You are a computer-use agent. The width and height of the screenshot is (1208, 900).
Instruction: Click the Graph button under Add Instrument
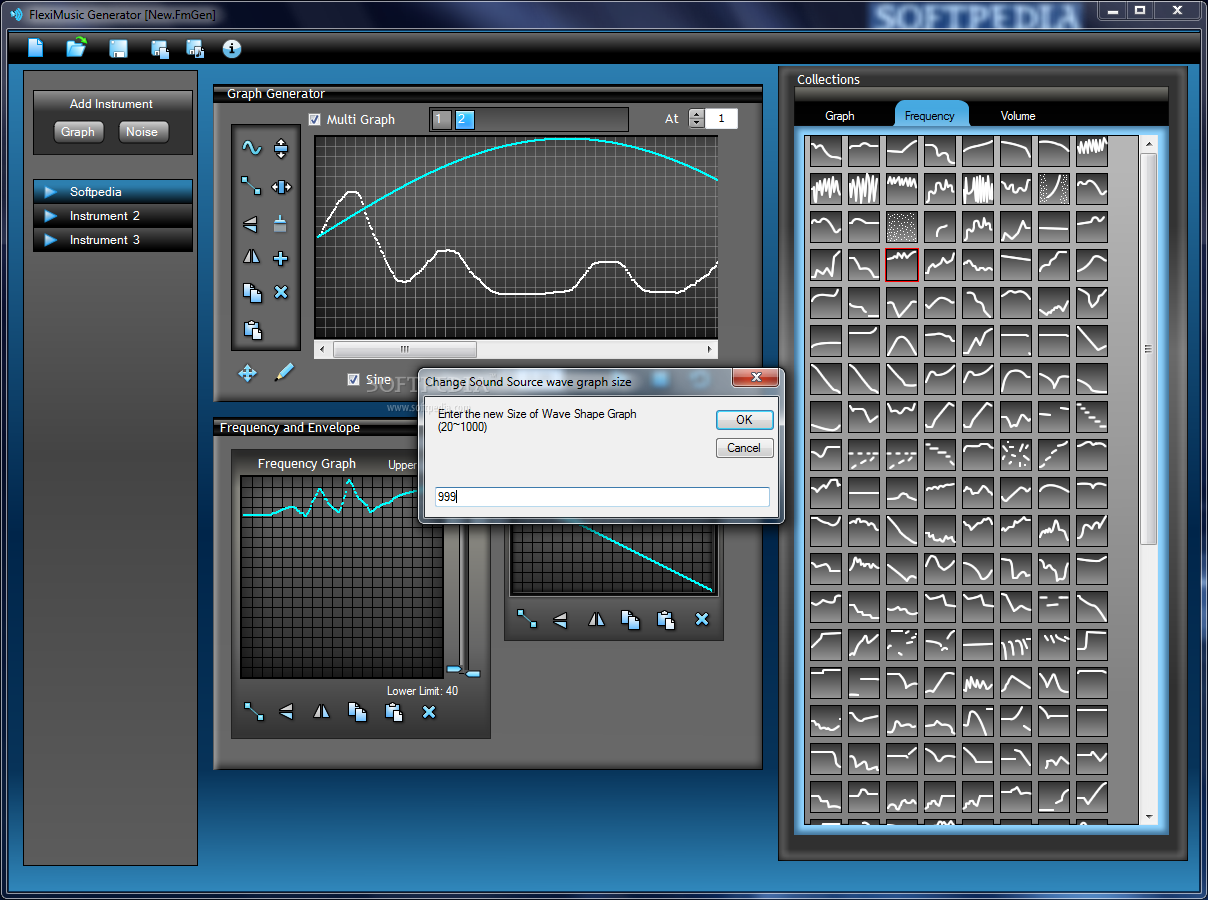pyautogui.click(x=78, y=131)
